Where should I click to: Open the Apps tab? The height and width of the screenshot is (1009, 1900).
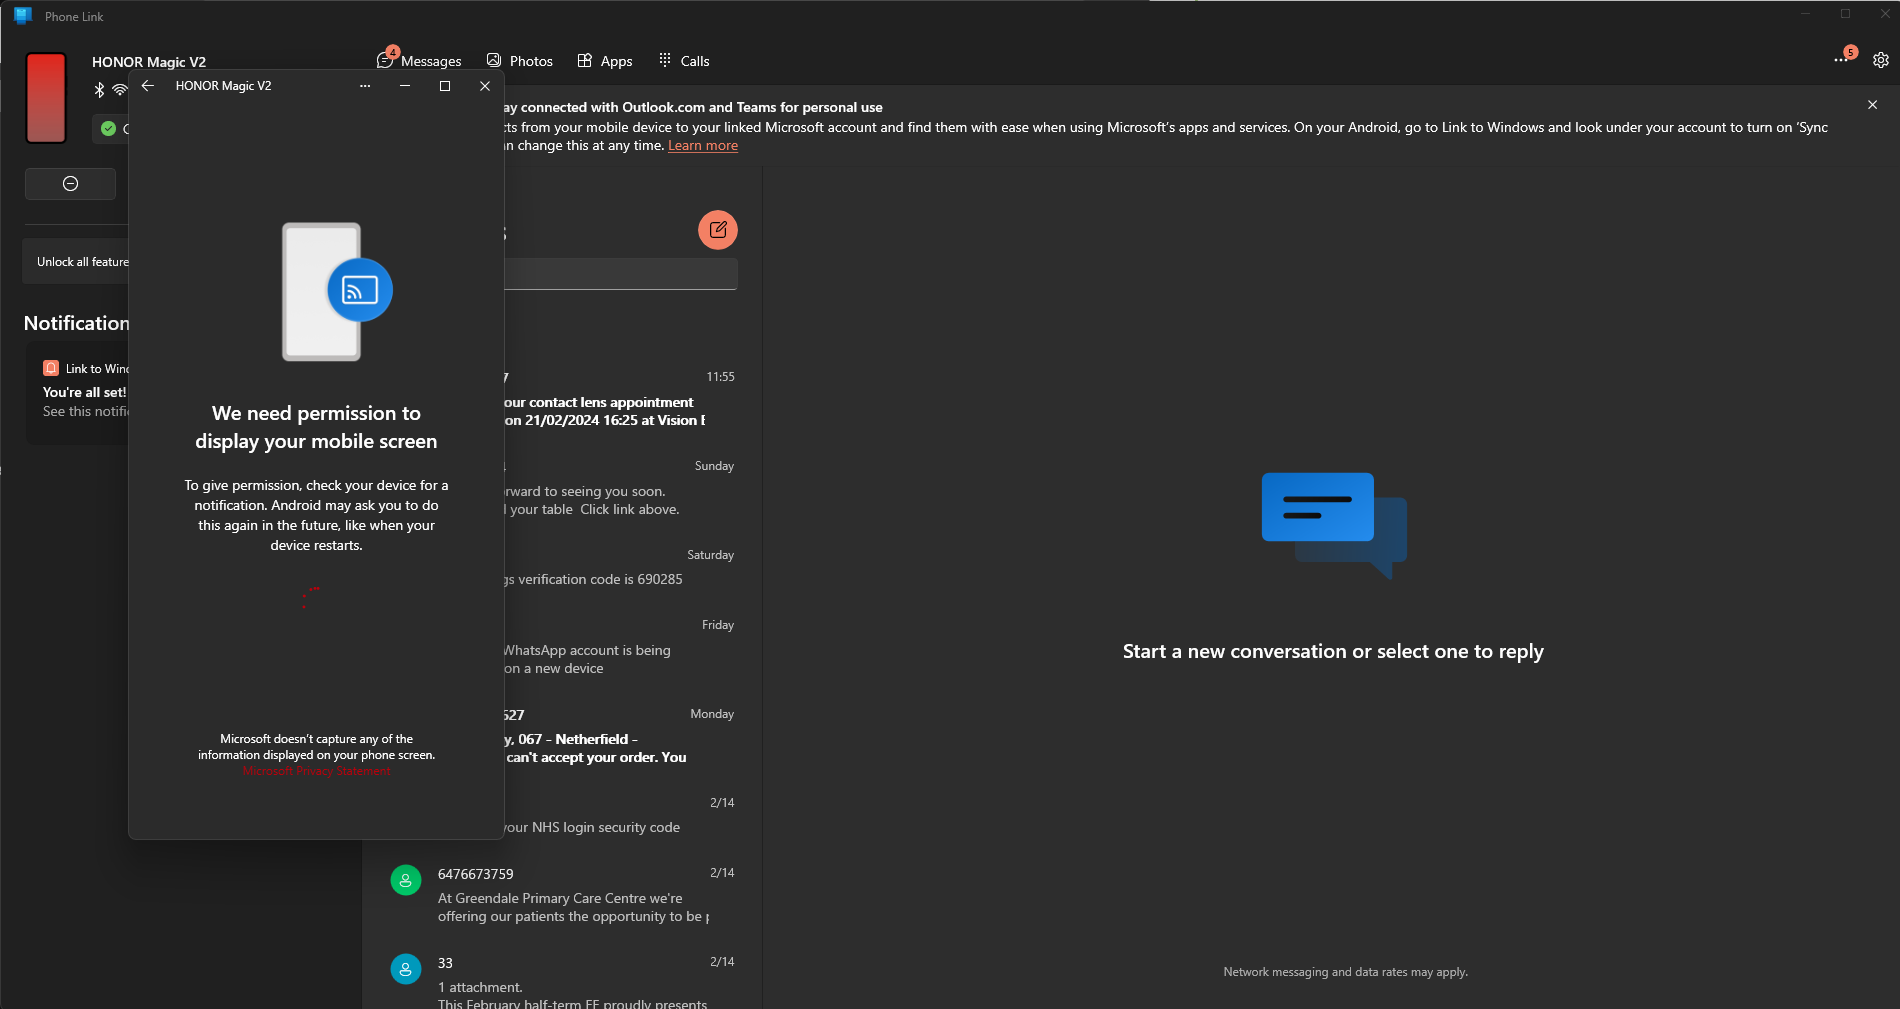(x=605, y=61)
